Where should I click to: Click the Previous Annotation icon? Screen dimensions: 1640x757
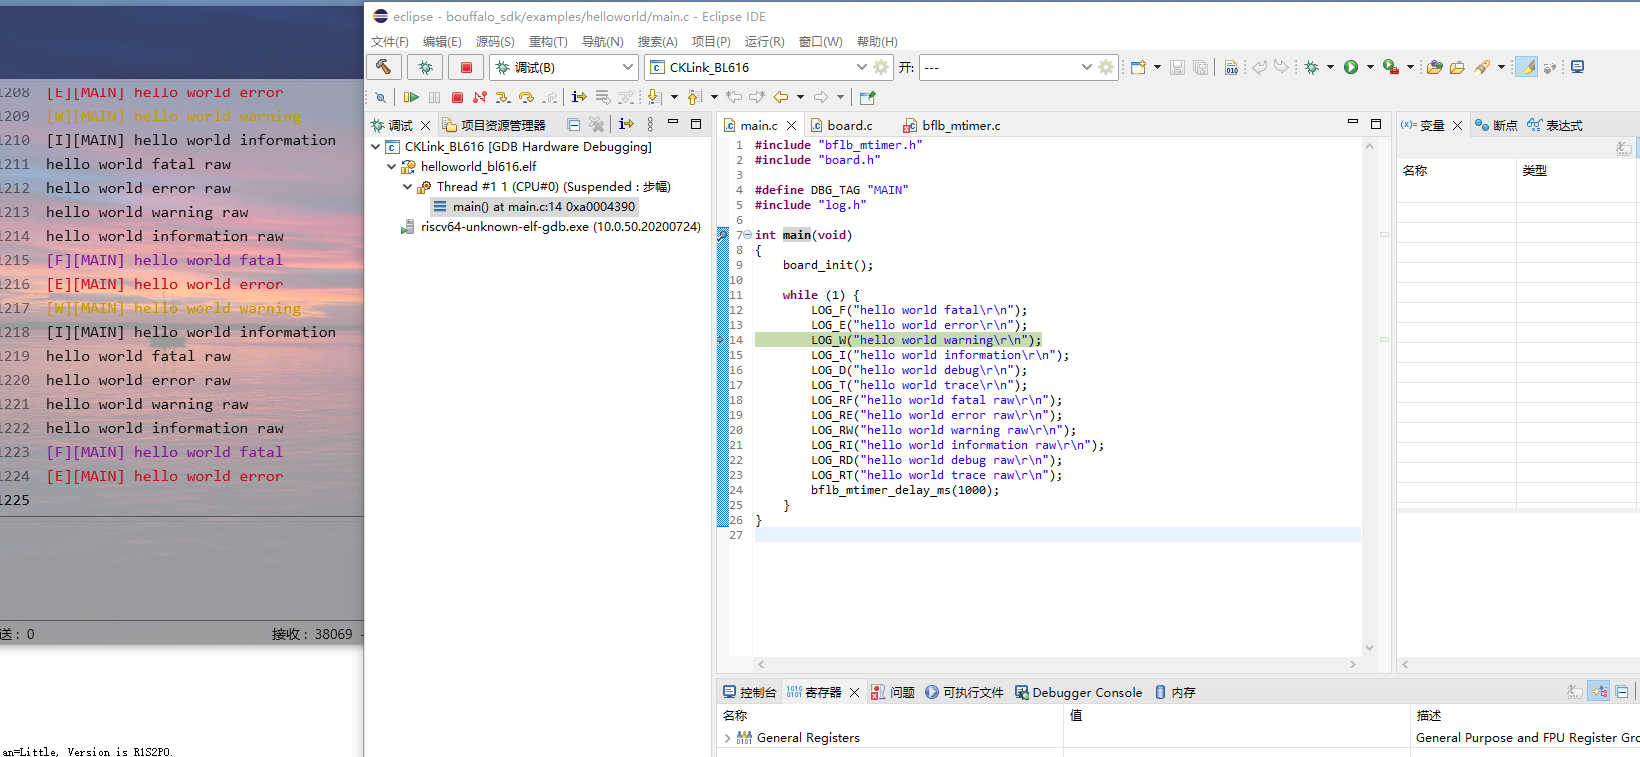(694, 97)
